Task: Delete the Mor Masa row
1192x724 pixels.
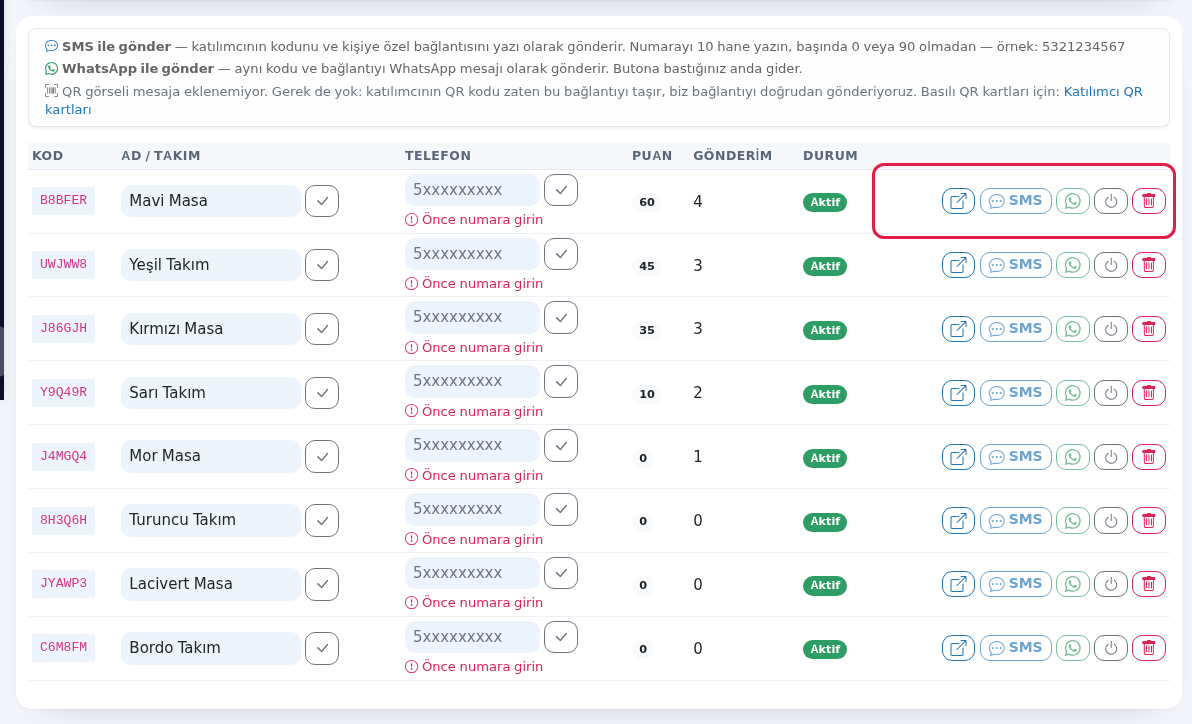Action: (x=1149, y=457)
